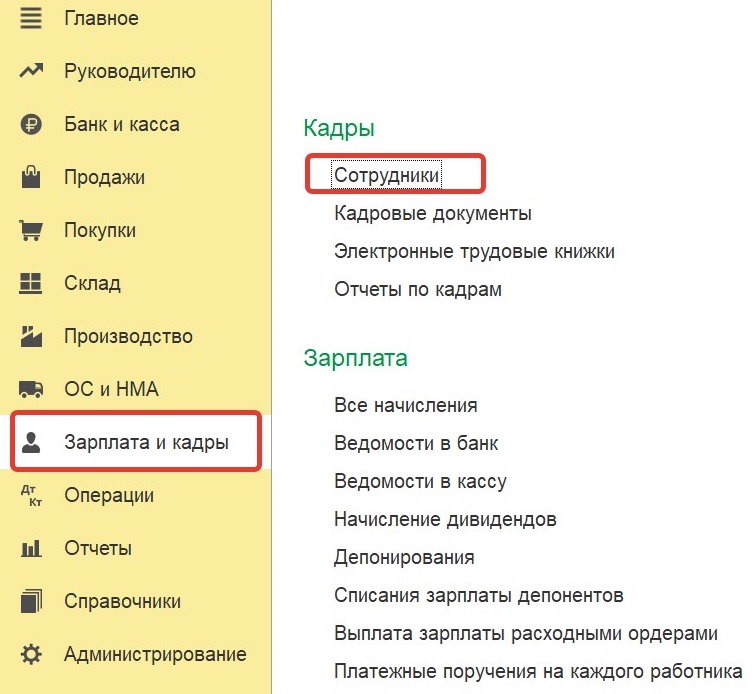Click the Дт/Кт icon for Операции

tap(31, 496)
